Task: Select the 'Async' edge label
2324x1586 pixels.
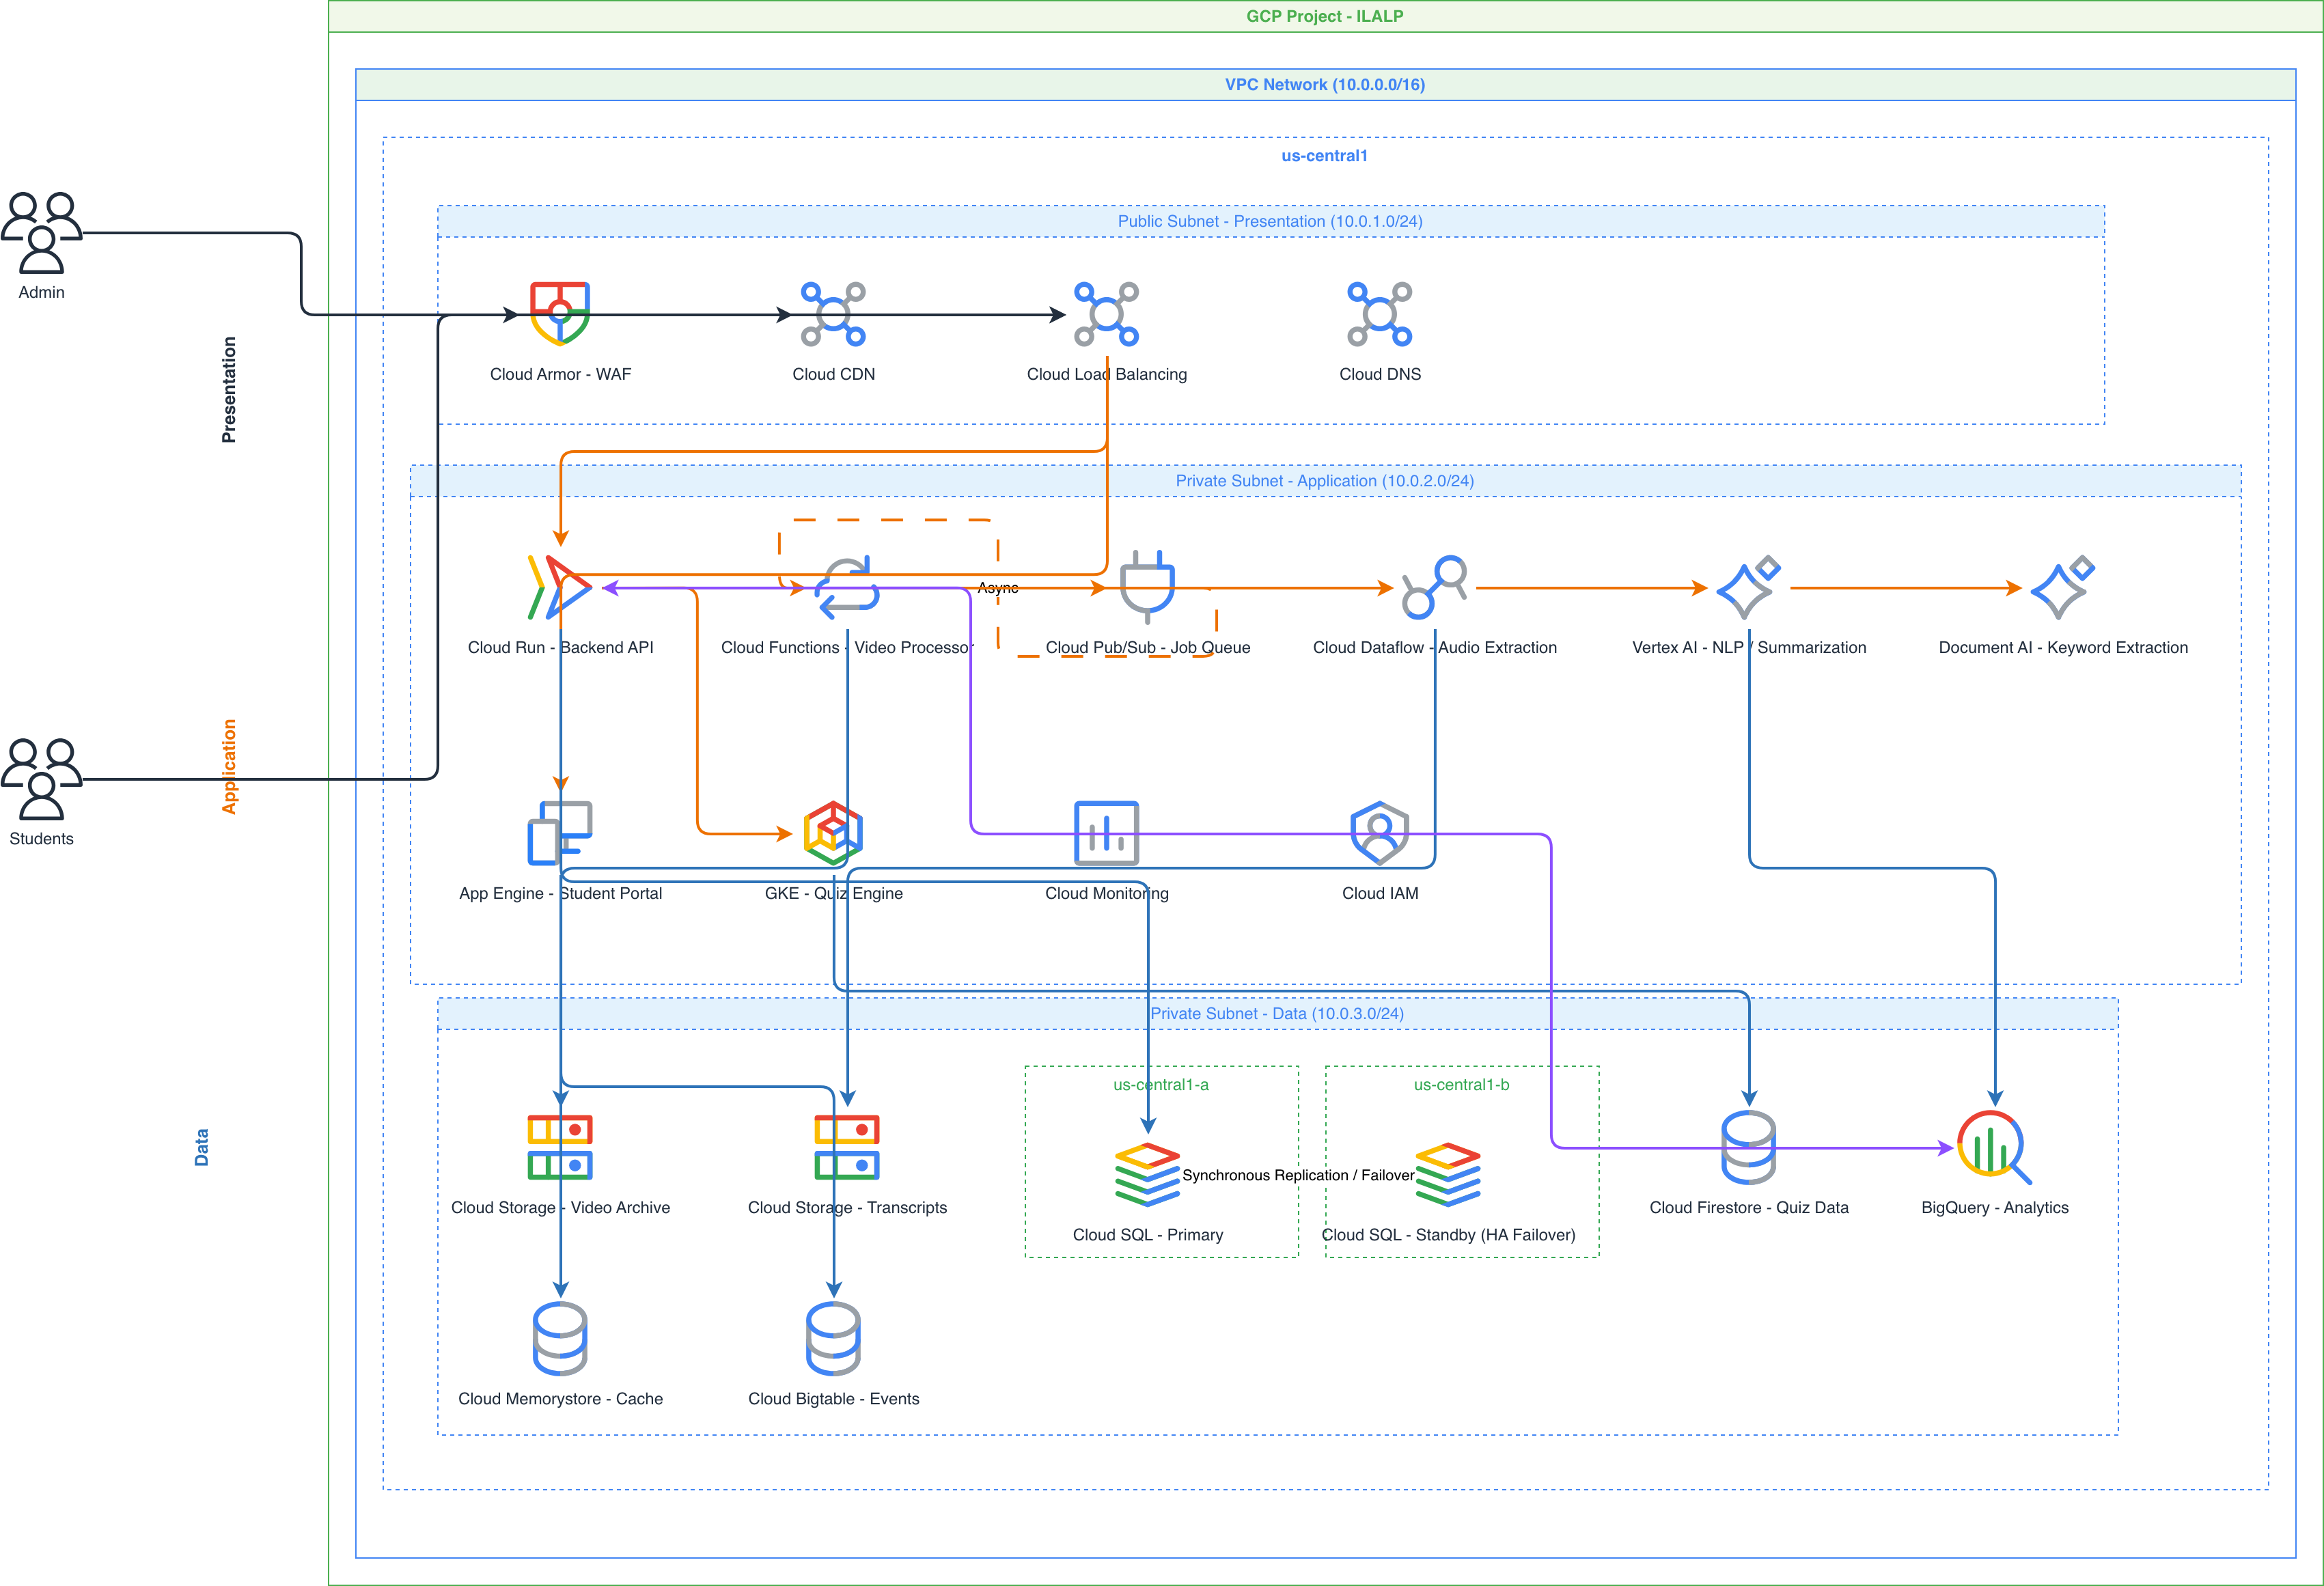Action: pos(998,588)
